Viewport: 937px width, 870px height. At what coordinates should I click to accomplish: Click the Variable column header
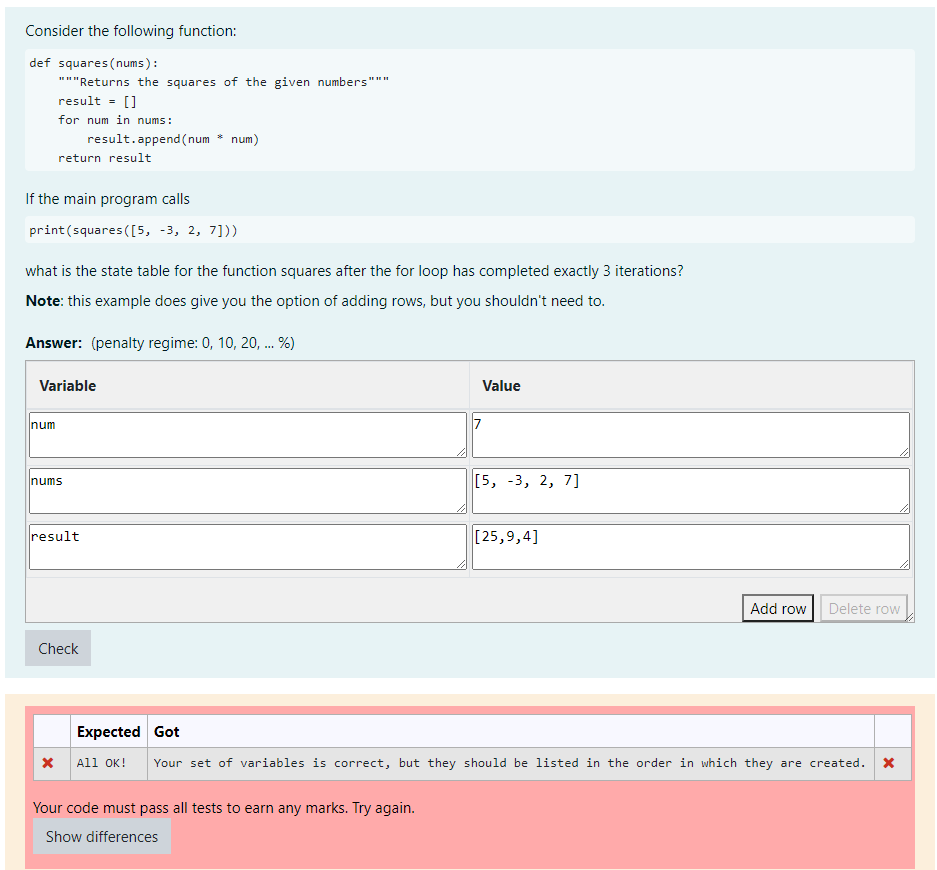(68, 386)
